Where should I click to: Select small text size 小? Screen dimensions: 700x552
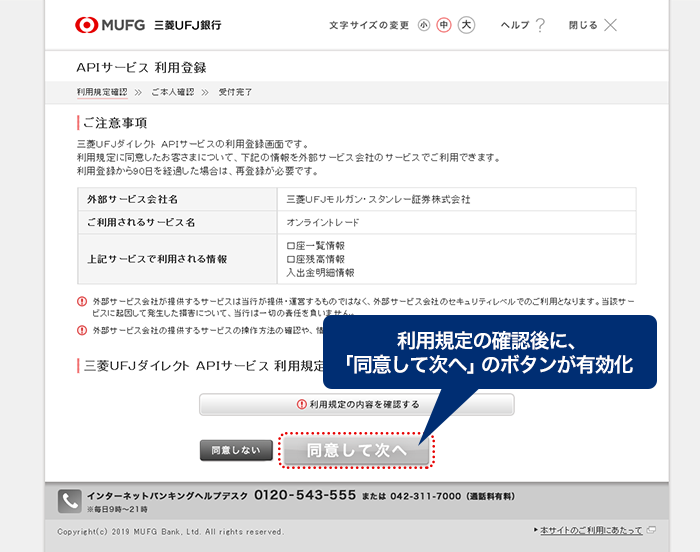pos(424,25)
